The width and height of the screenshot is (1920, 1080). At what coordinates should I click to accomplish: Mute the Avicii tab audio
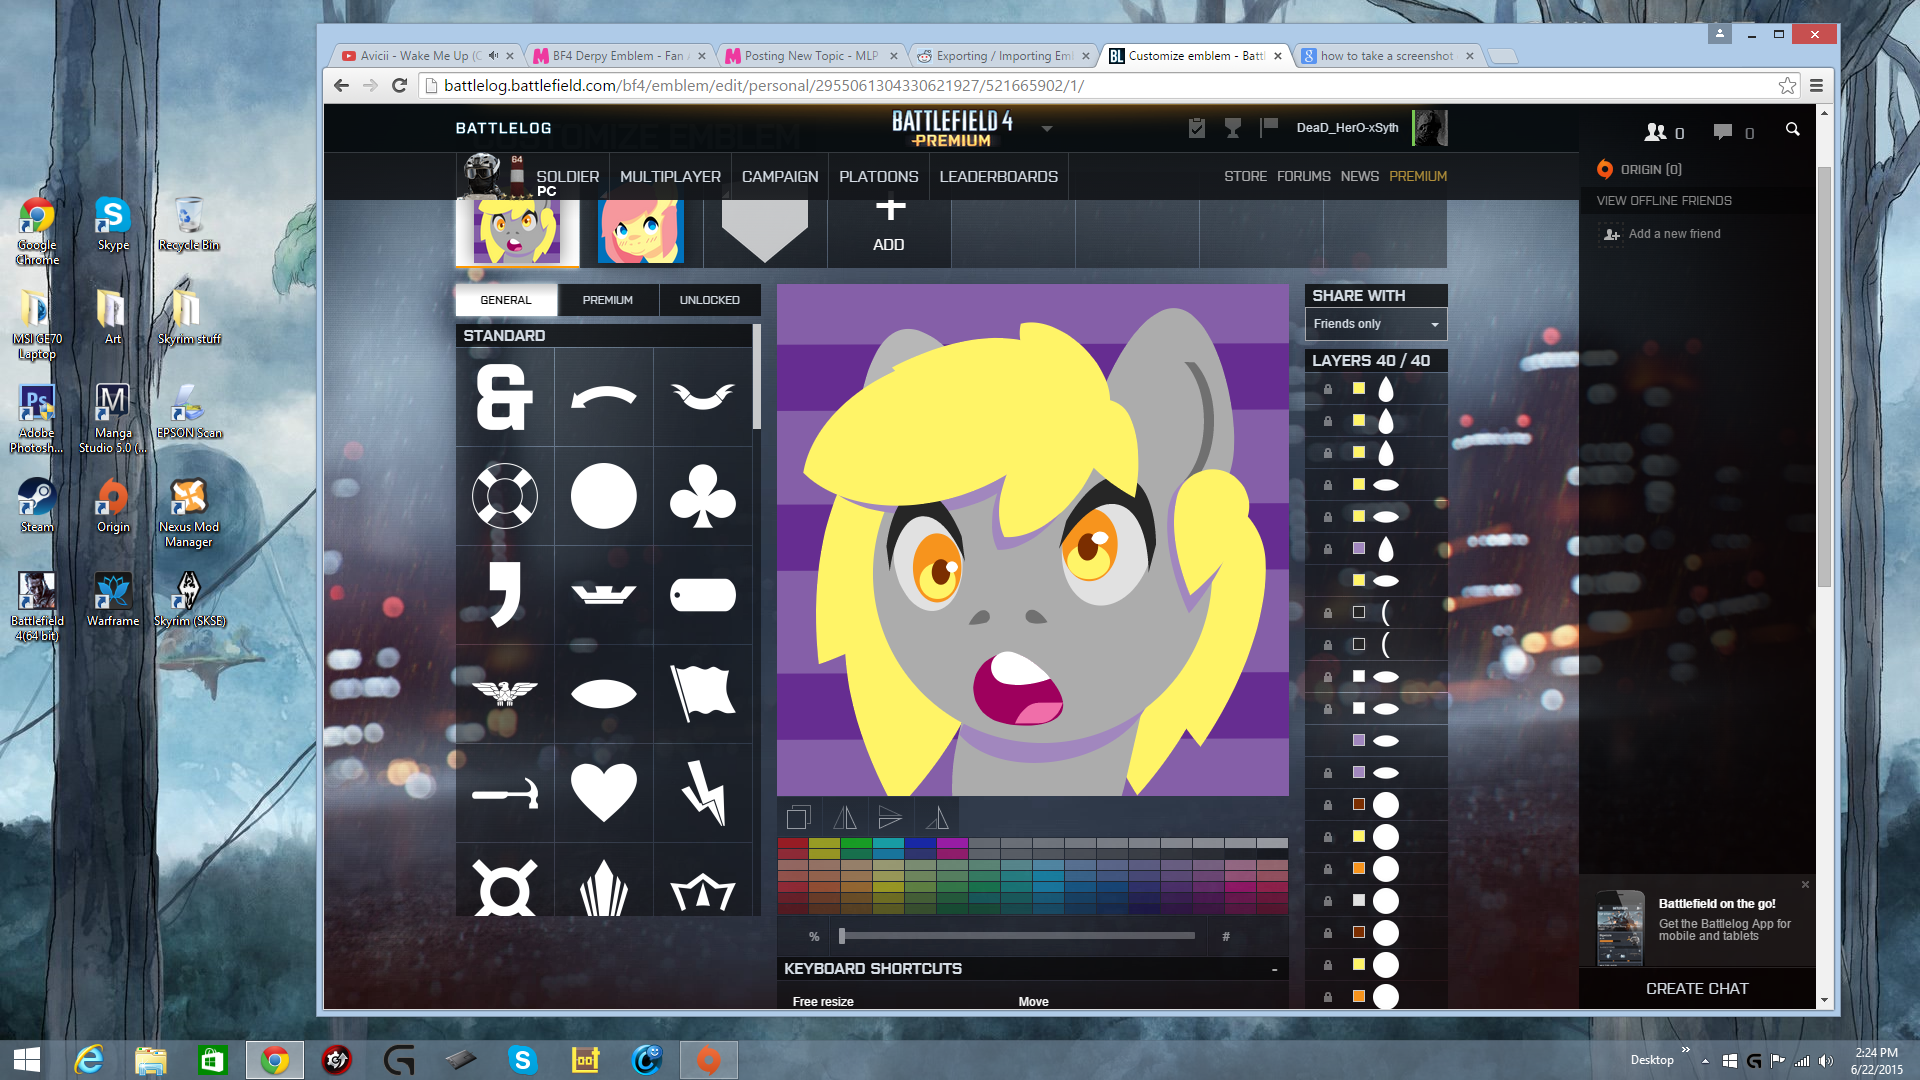493,56
